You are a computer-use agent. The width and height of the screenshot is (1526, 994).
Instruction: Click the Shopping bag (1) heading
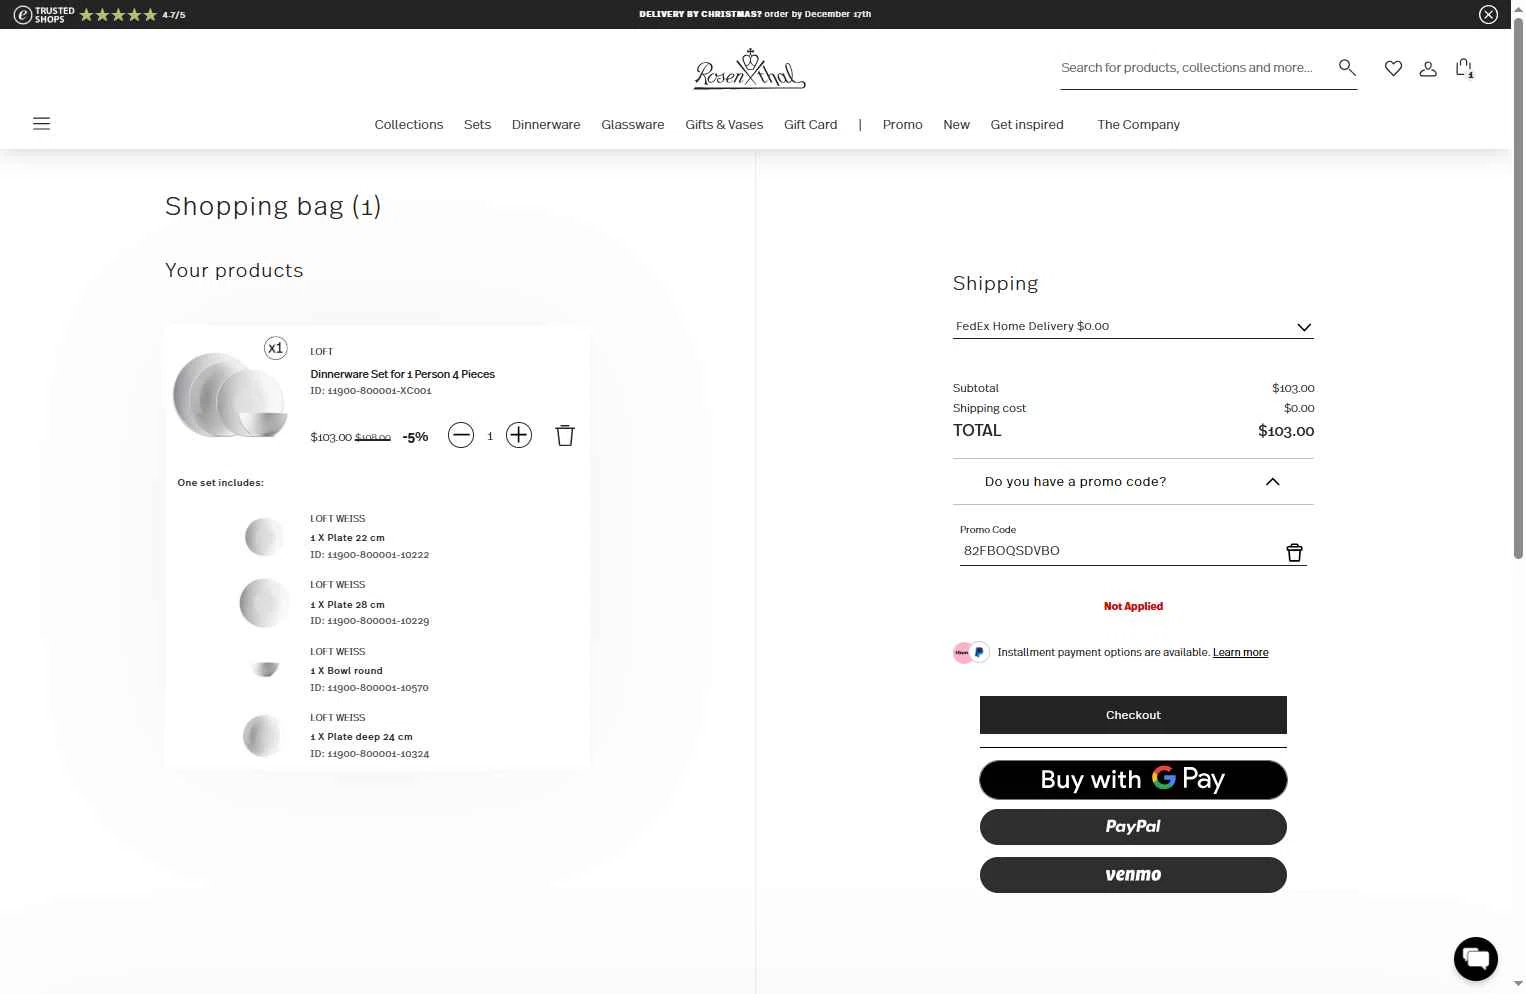[273, 206]
